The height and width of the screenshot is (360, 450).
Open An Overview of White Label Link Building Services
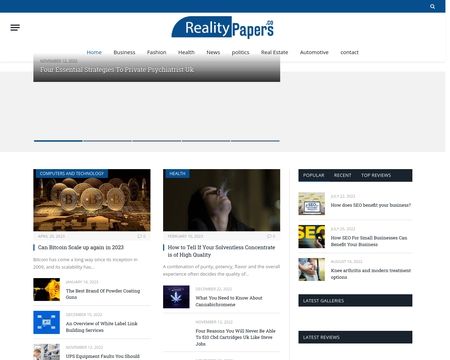coord(101,327)
